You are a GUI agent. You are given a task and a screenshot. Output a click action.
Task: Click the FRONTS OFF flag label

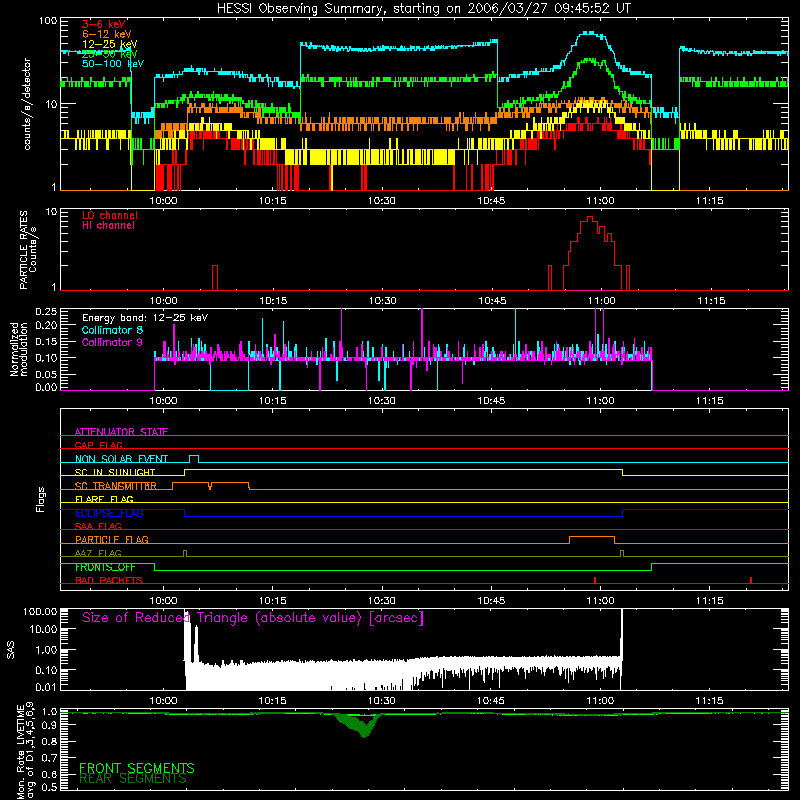pos(106,567)
